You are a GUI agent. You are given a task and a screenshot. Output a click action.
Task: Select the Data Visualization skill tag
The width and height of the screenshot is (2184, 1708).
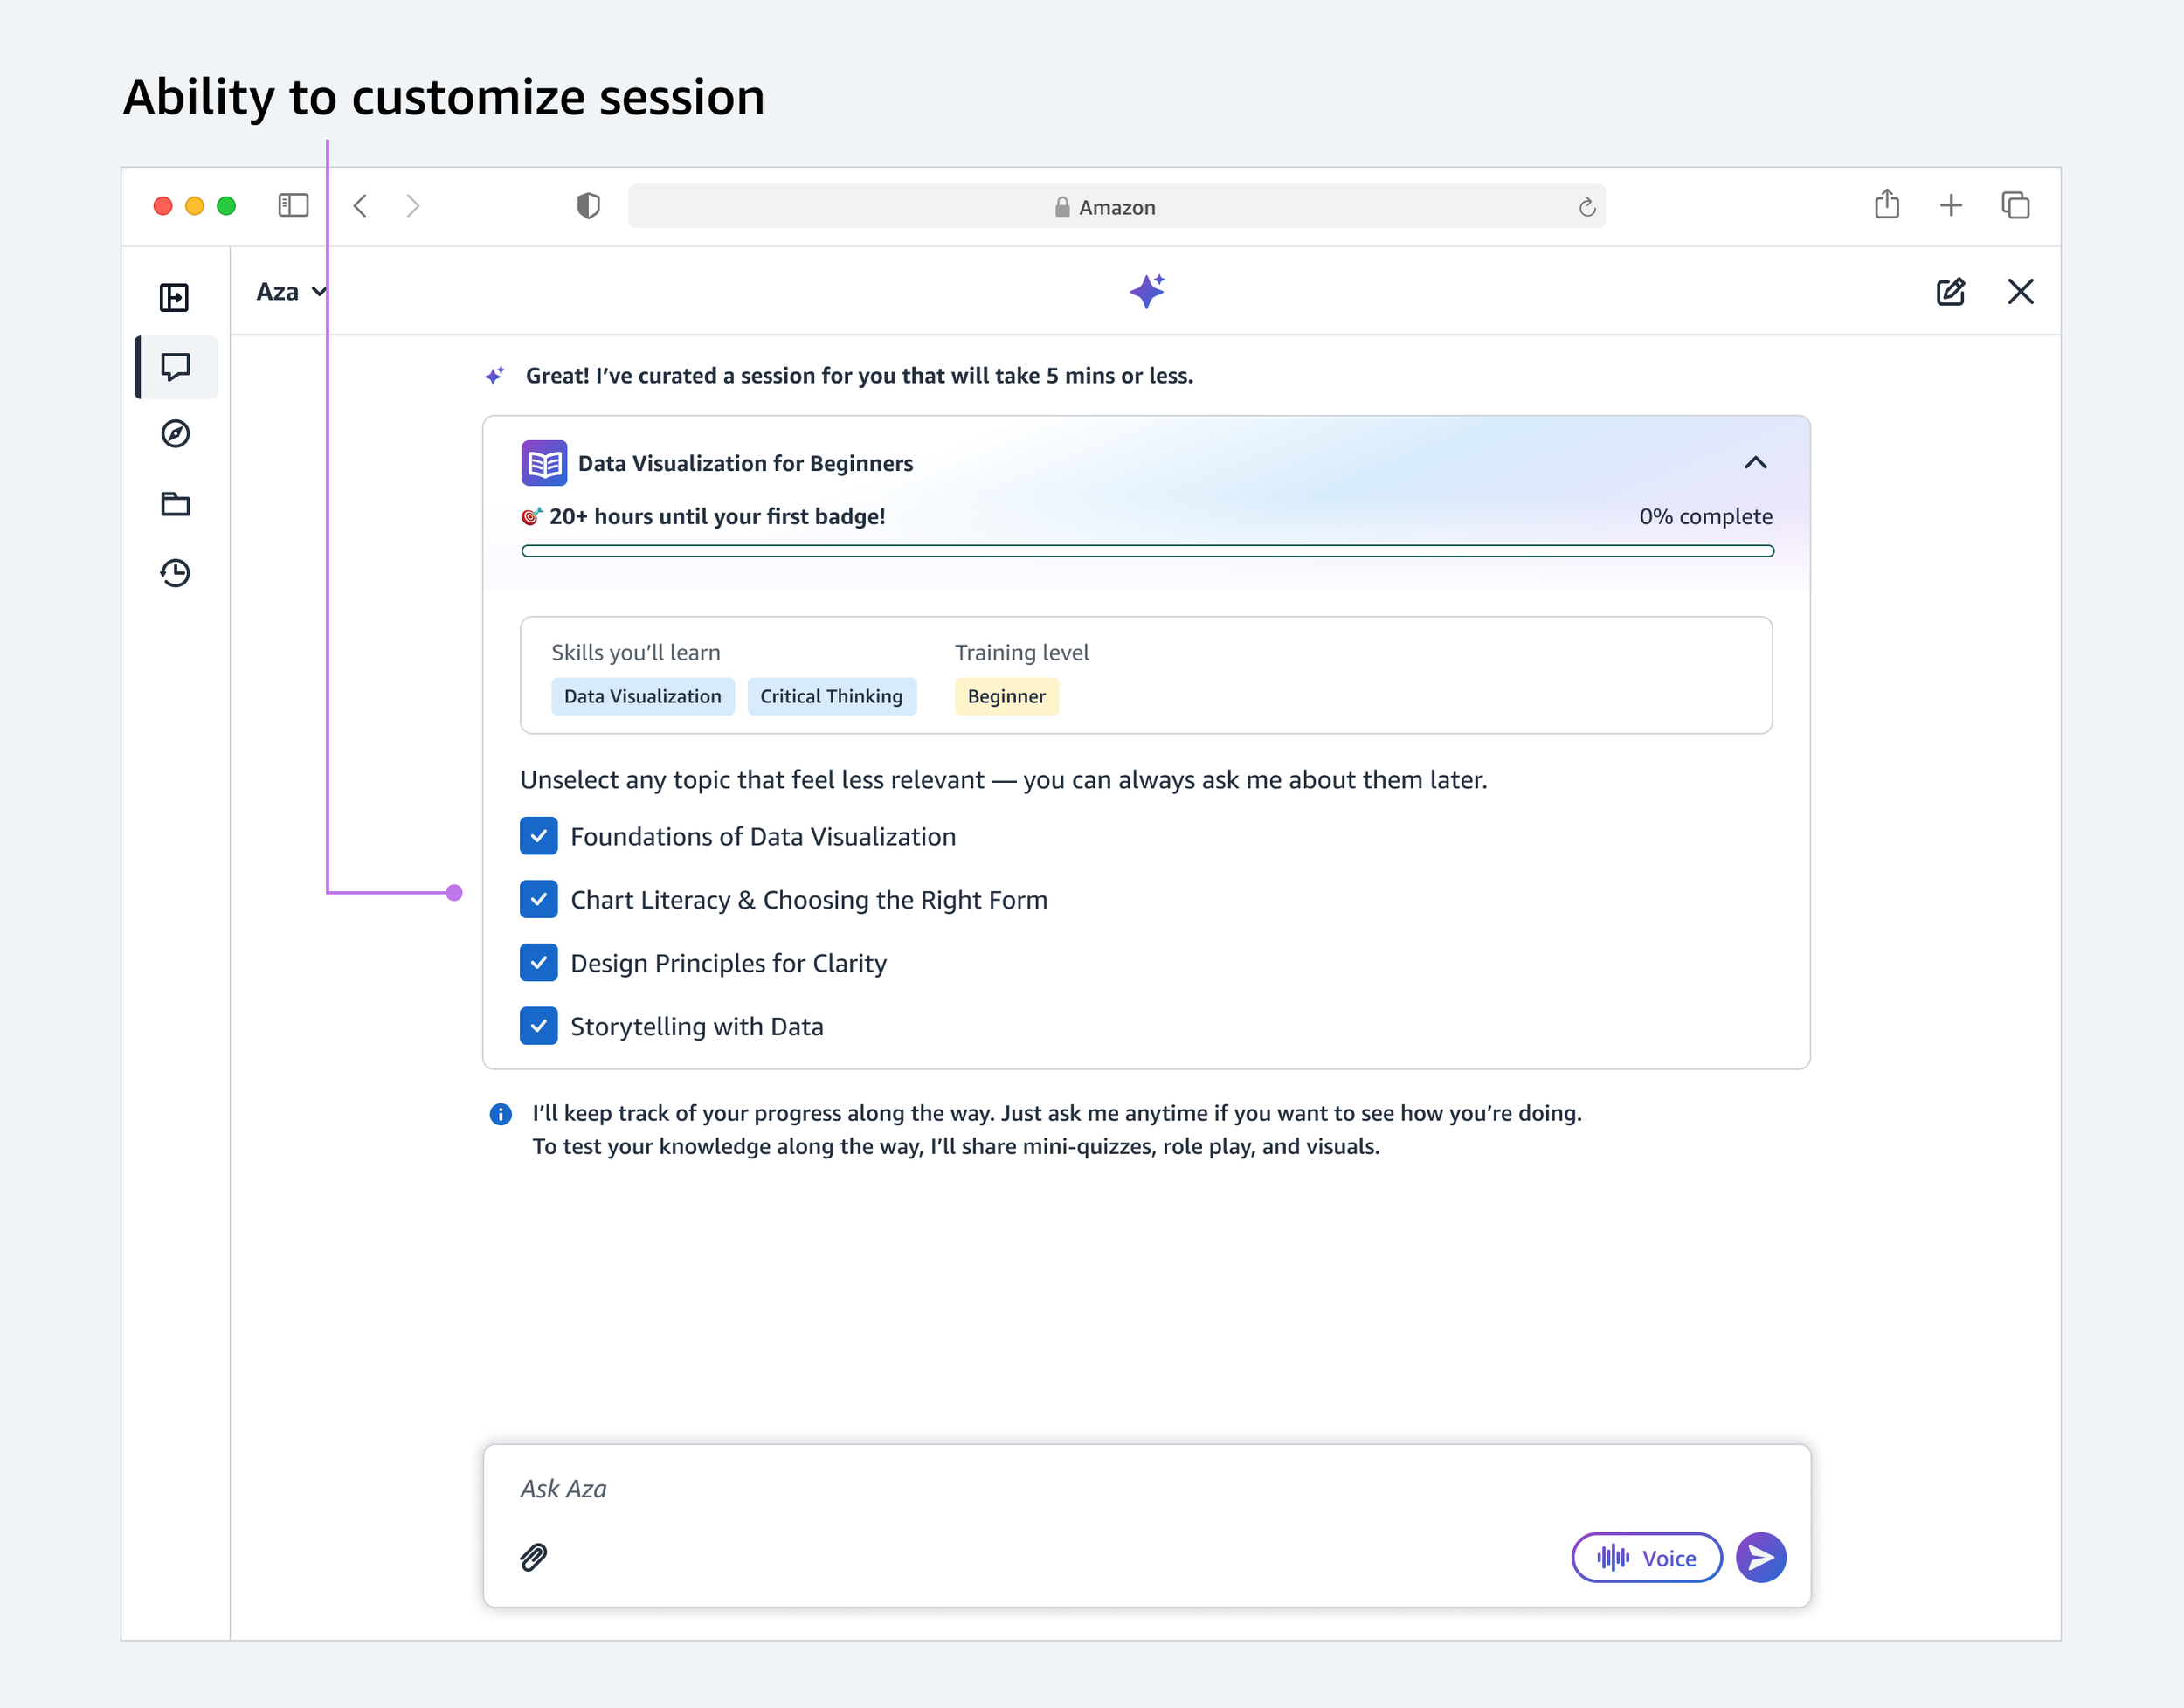642,696
